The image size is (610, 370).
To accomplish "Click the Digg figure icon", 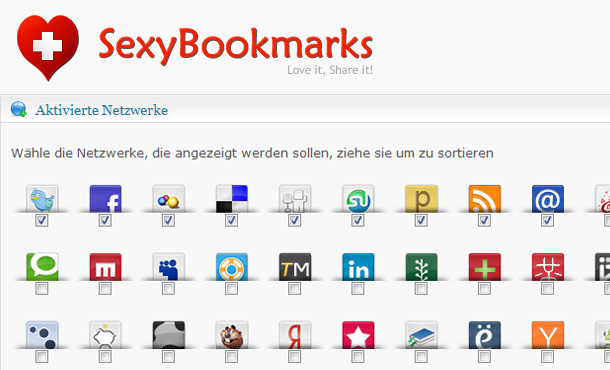I will (x=295, y=199).
